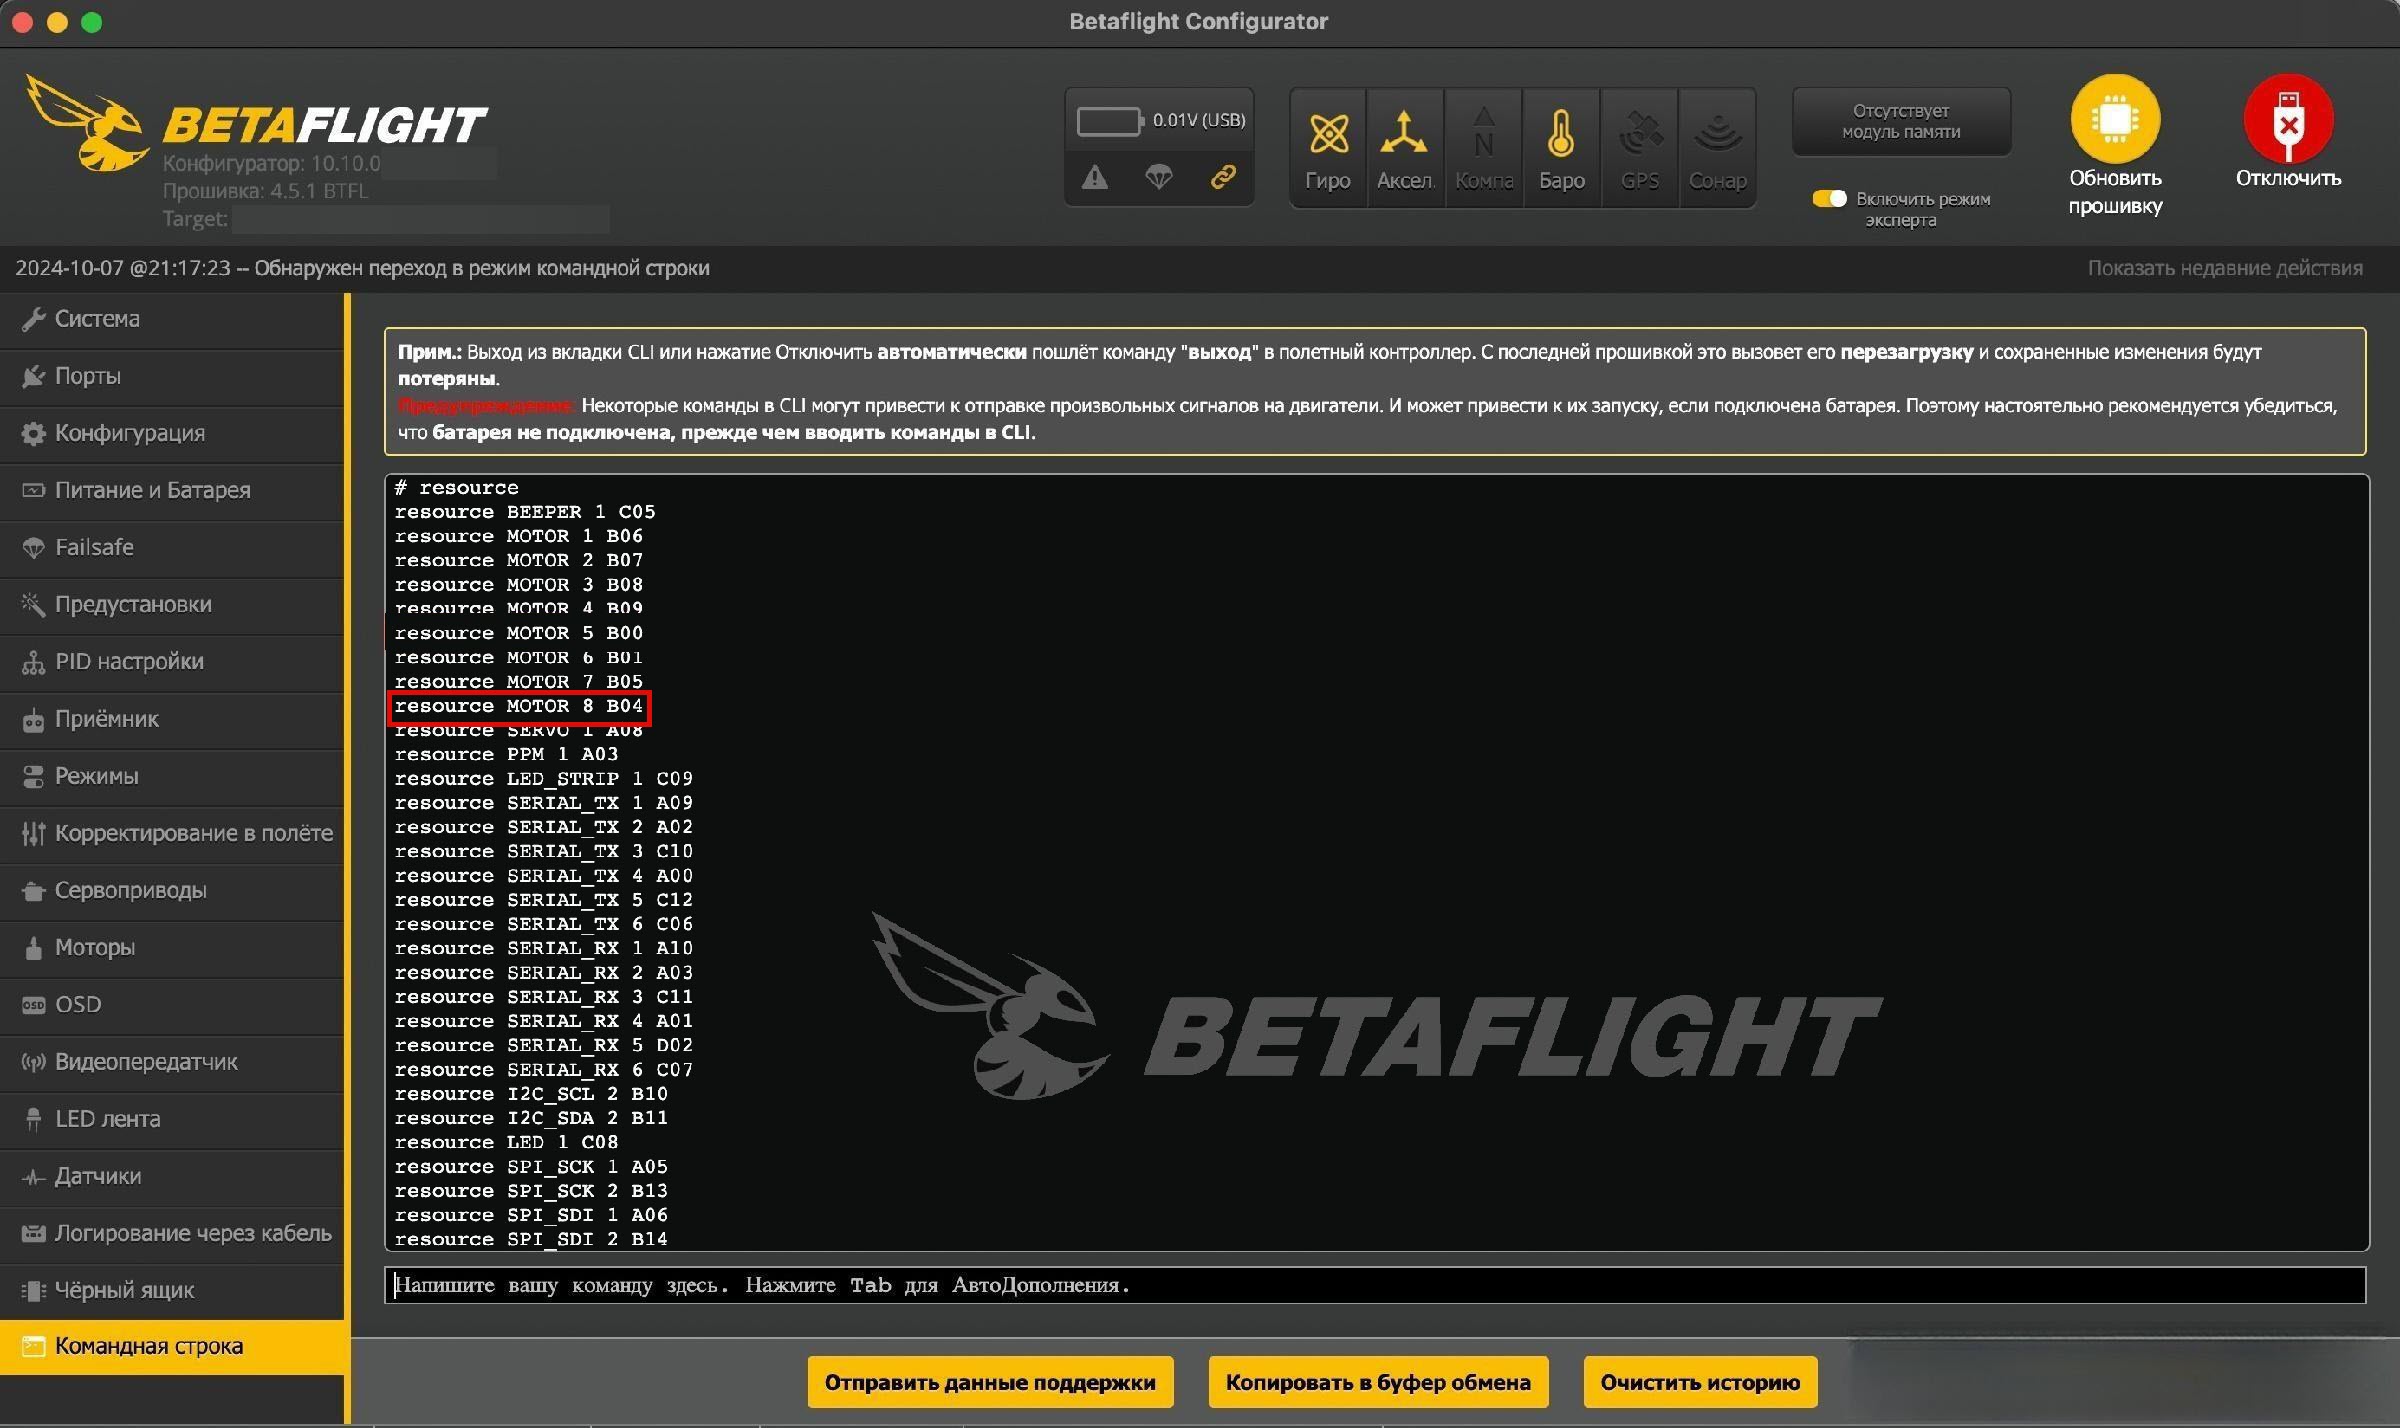Click the arming warning triangle icon

[x=1095, y=178]
